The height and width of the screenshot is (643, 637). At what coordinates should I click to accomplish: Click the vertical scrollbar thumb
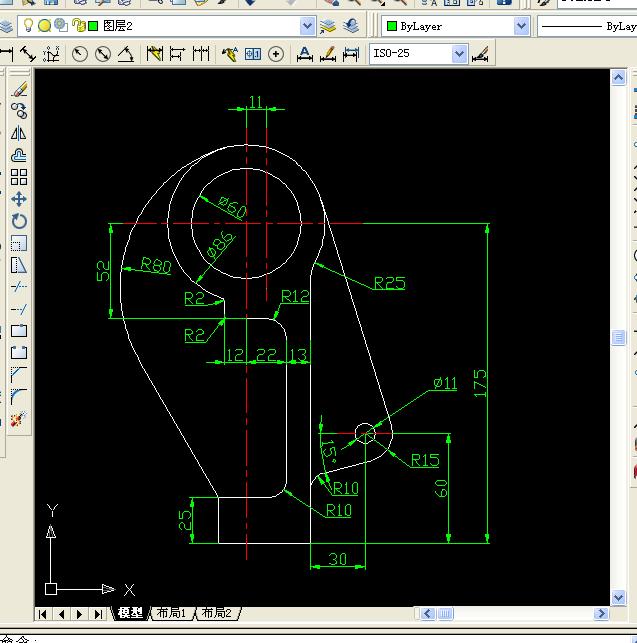coord(619,338)
